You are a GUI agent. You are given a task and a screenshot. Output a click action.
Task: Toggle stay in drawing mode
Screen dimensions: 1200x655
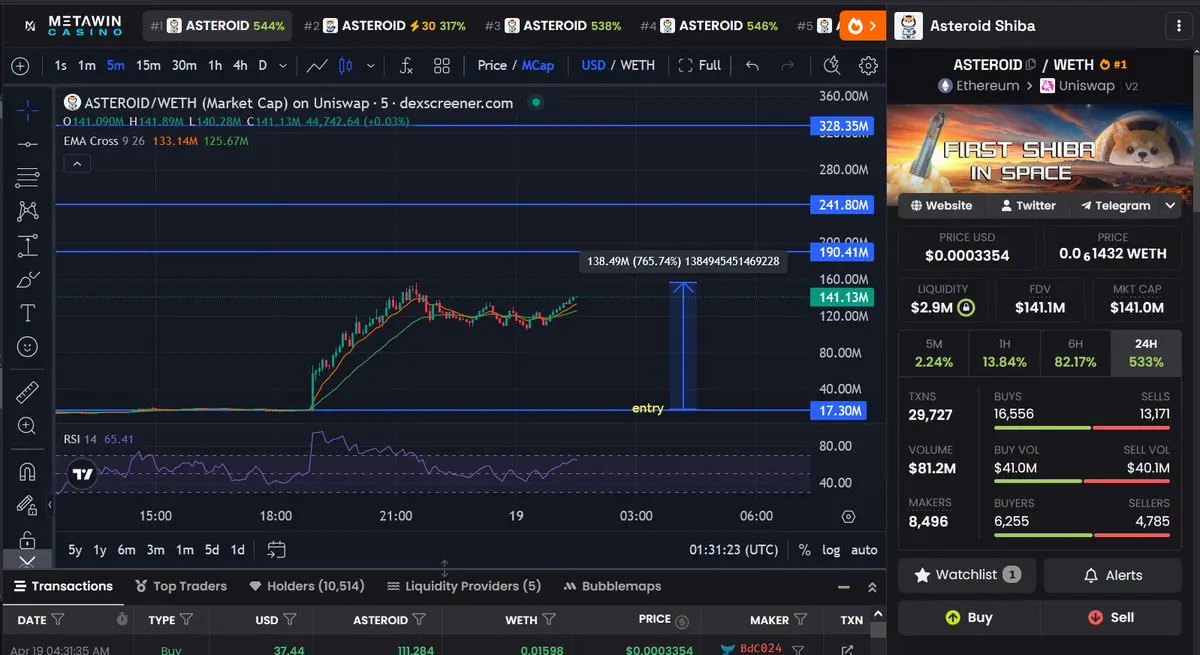coord(28,505)
